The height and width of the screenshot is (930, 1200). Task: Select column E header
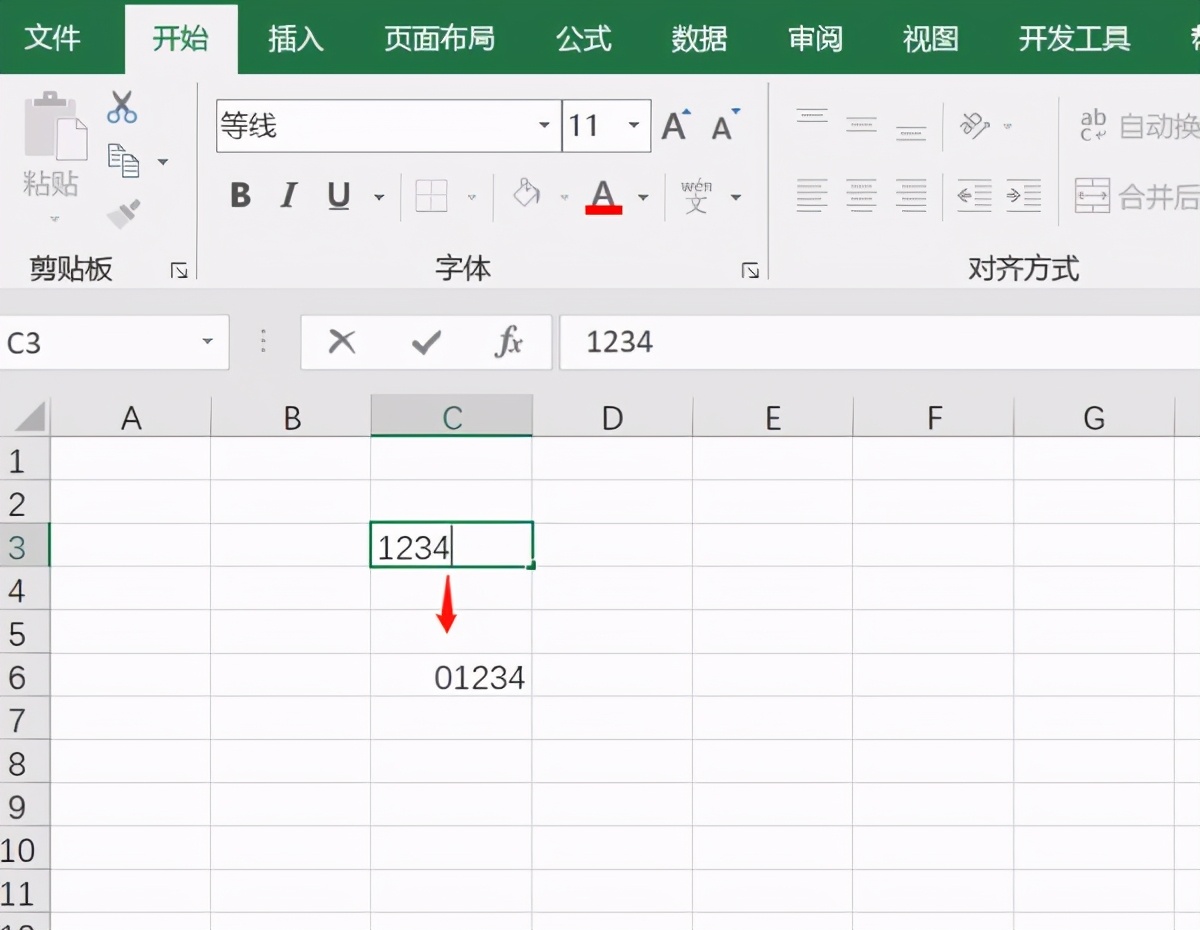(772, 417)
